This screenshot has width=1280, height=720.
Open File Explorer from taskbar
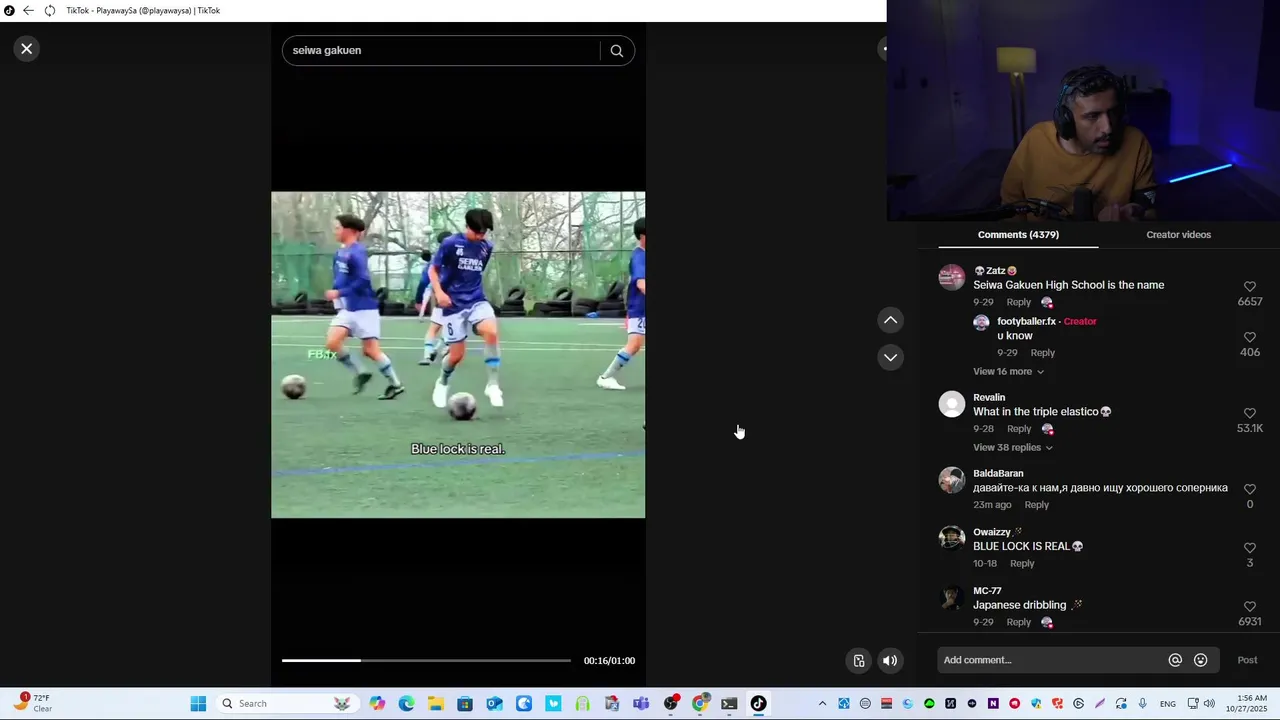436,704
